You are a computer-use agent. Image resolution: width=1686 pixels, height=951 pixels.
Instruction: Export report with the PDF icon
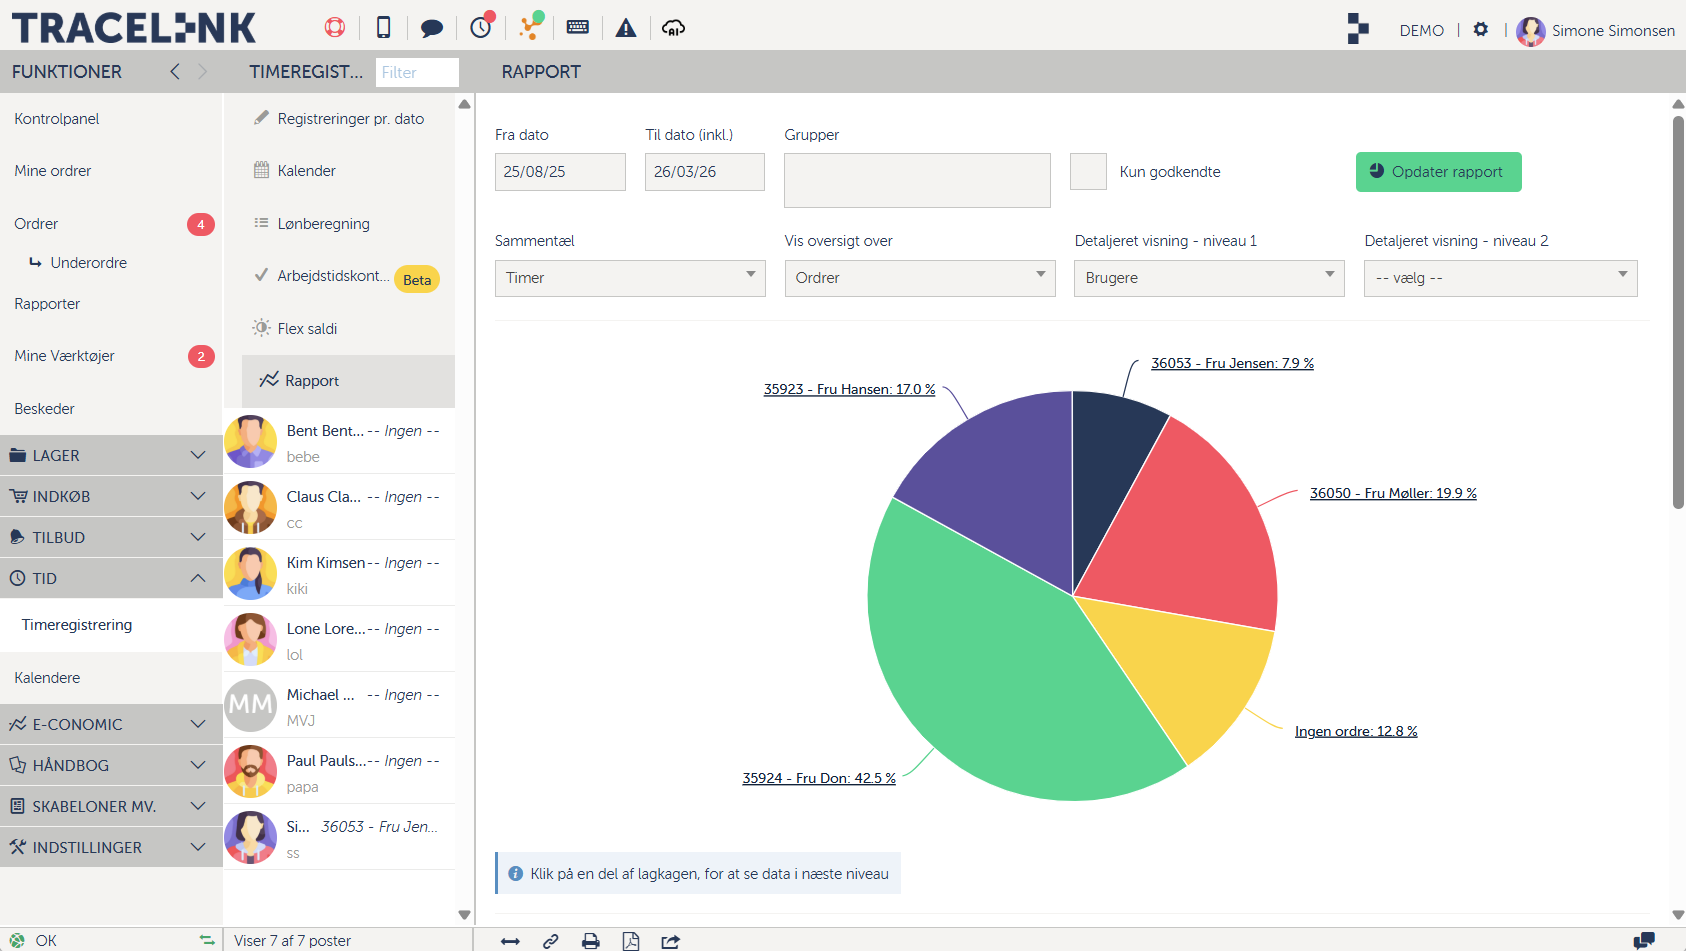pos(631,941)
